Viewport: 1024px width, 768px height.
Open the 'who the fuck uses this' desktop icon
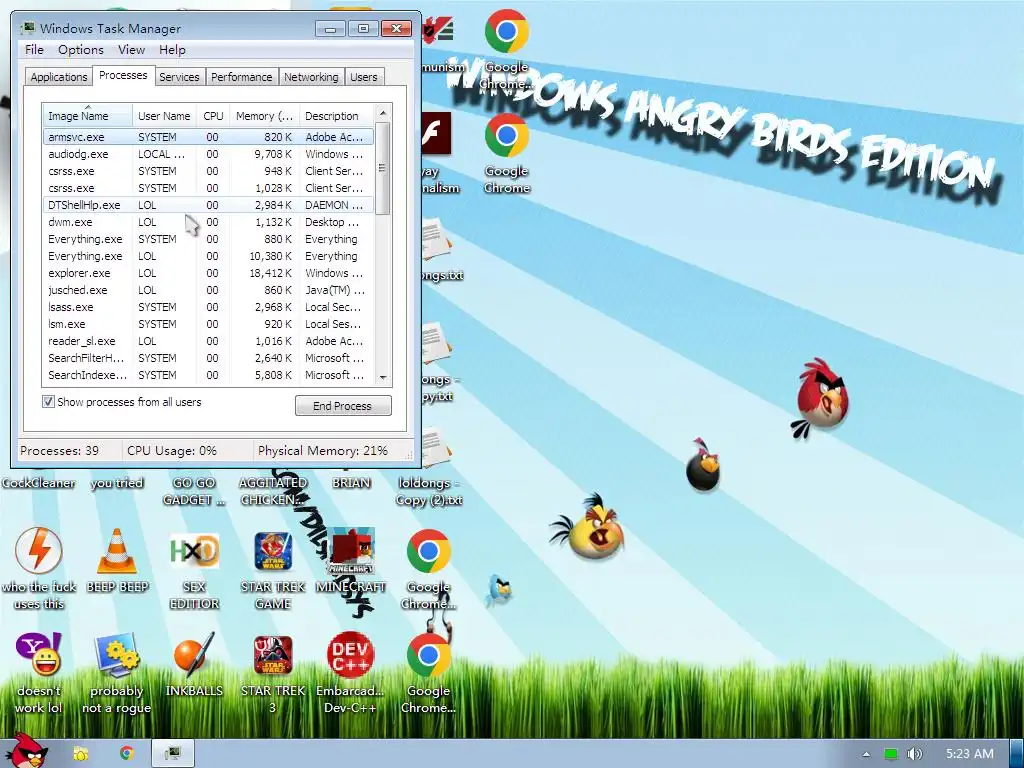39,568
